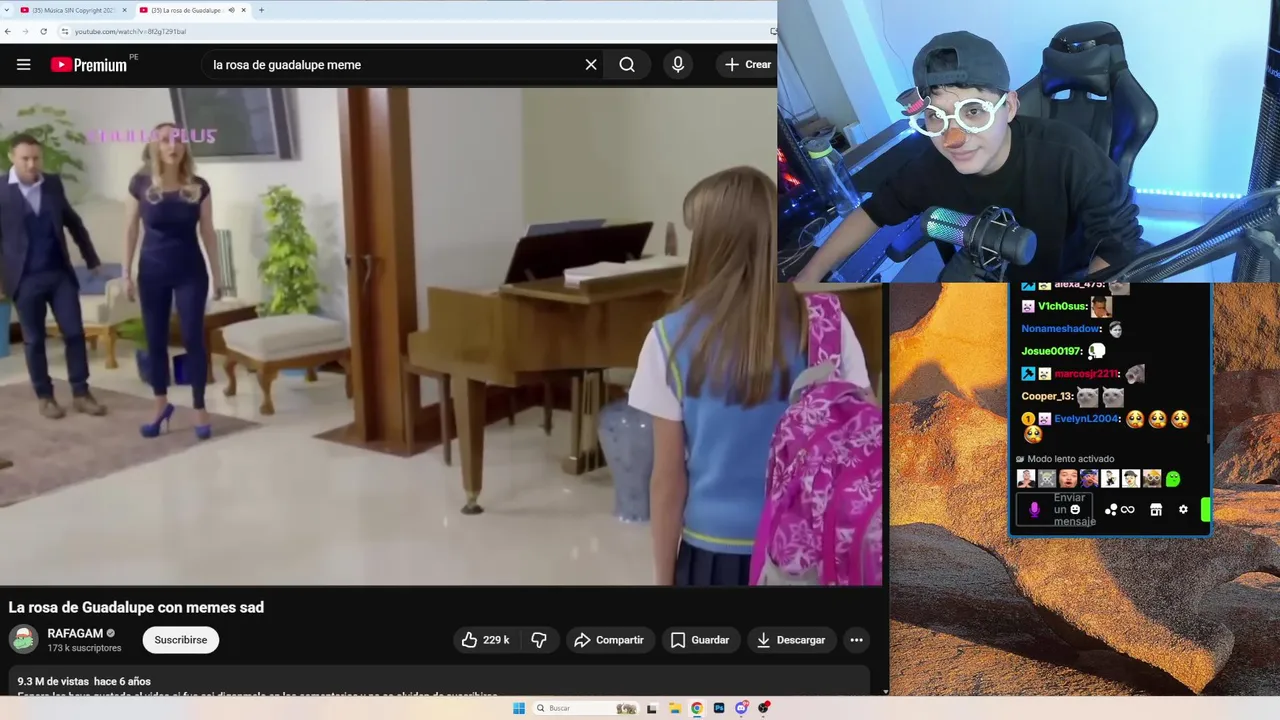The image size is (1280, 720).
Task: Open Google Chrome from the taskbar
Action: pos(697,708)
